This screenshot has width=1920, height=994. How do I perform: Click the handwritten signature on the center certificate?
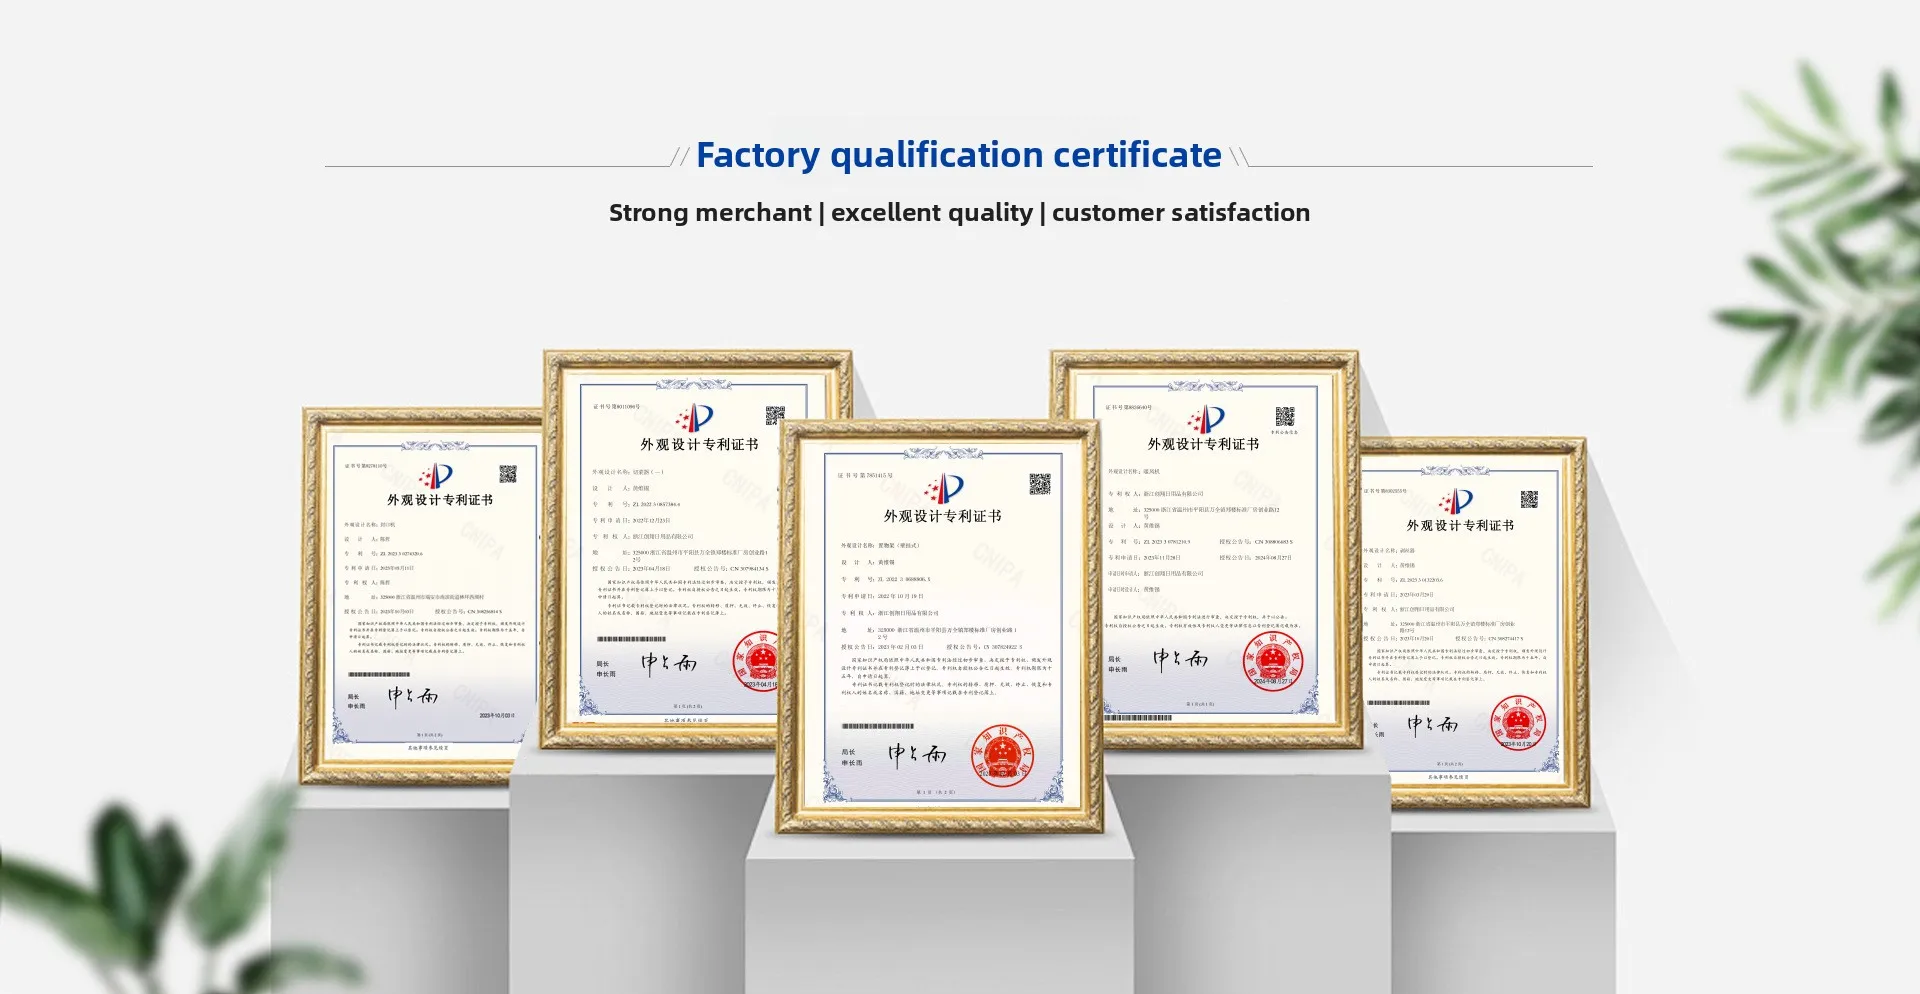coord(917,755)
